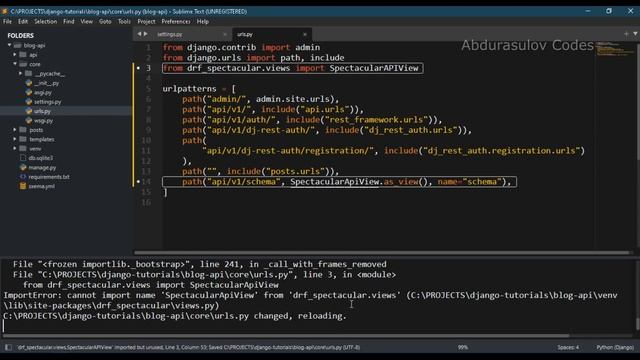
Task: Click the file icon beside requirements.txt
Action: point(23,177)
